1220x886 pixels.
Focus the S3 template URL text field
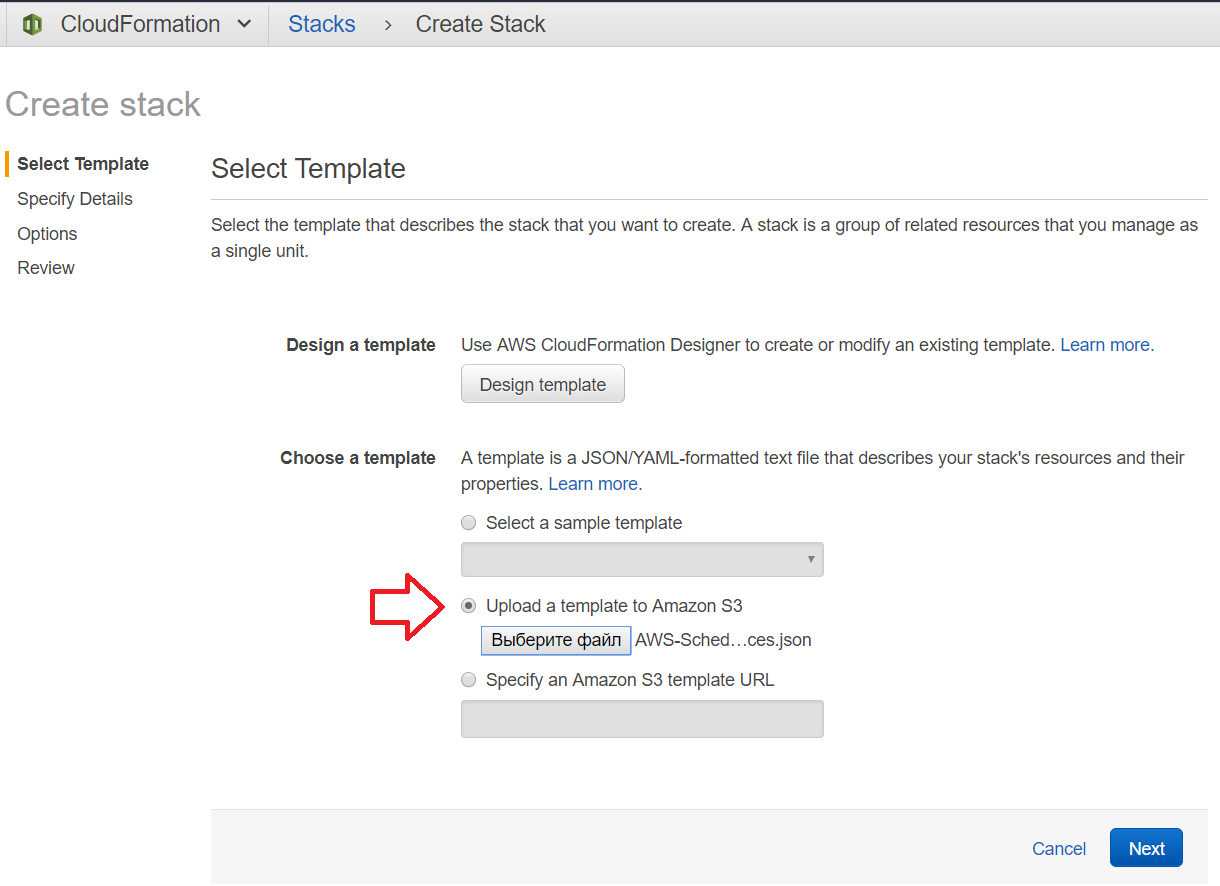point(642,719)
